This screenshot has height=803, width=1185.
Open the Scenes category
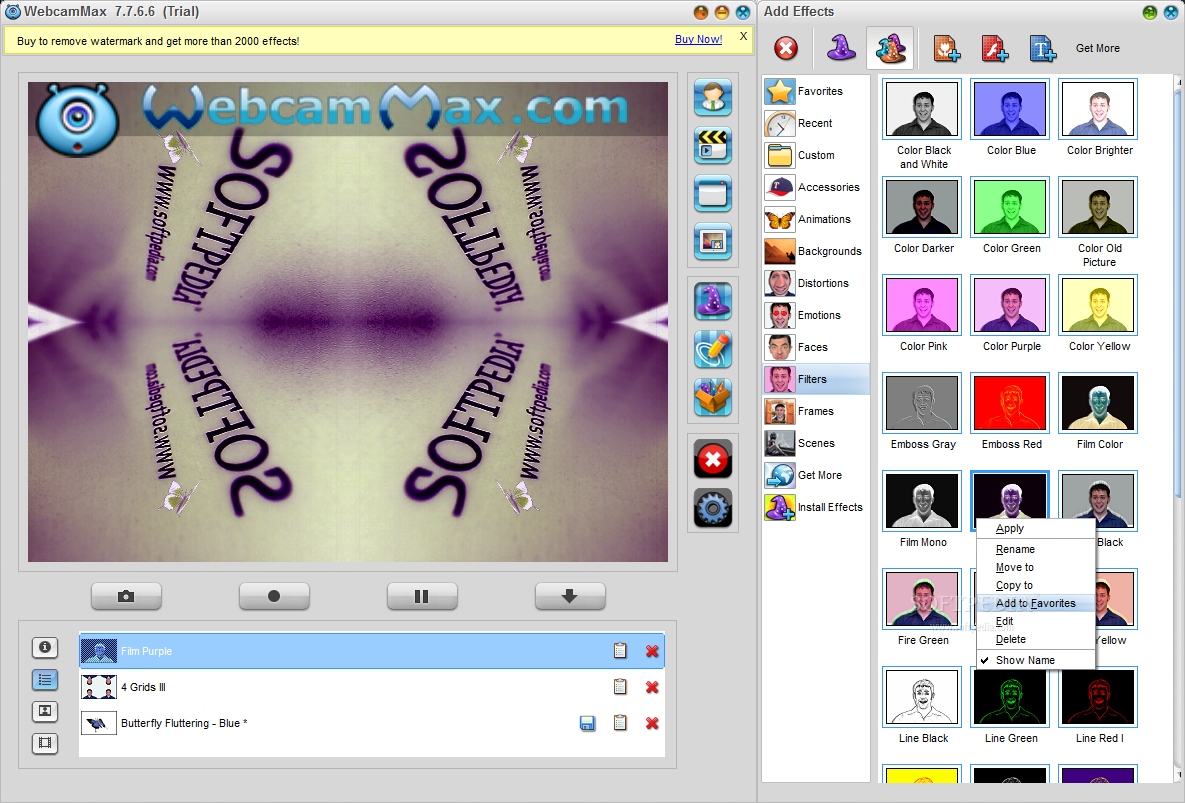816,443
